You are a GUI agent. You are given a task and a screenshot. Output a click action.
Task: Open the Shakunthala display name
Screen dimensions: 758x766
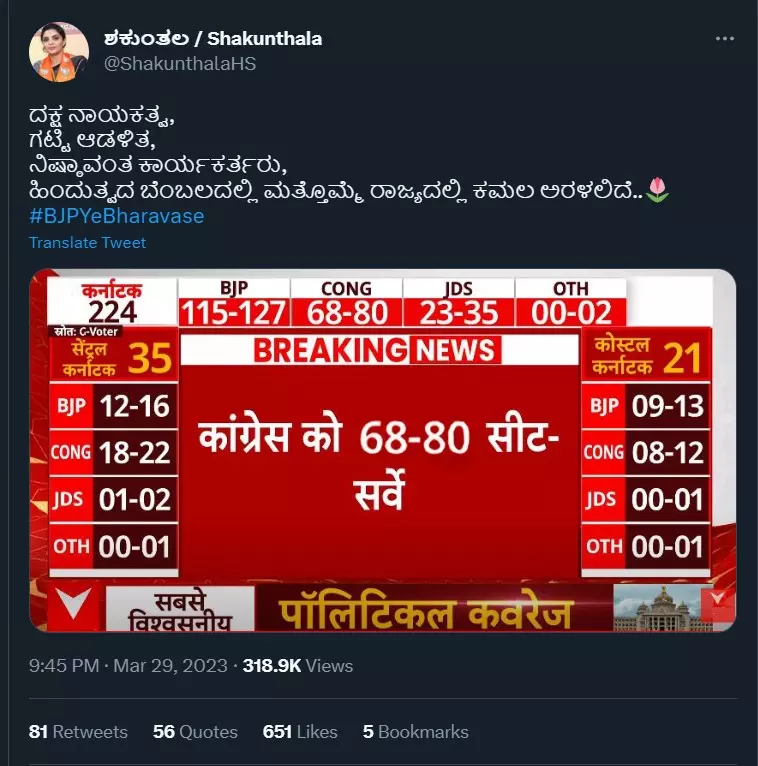pos(213,39)
